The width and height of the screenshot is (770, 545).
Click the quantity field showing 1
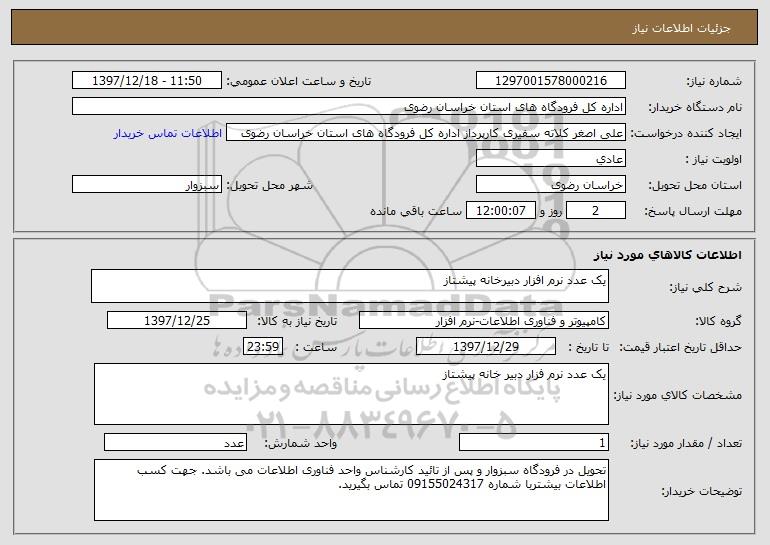(x=534, y=442)
